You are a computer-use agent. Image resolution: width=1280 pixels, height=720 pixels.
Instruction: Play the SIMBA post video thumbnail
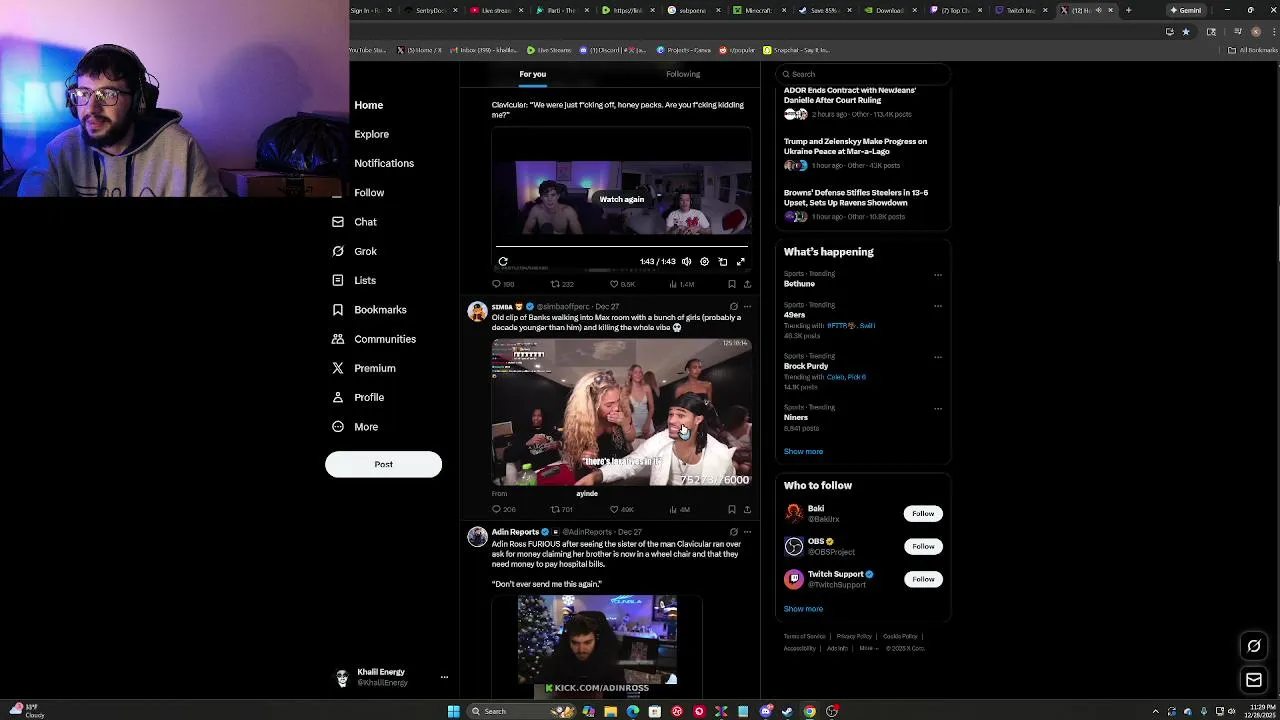(x=621, y=412)
